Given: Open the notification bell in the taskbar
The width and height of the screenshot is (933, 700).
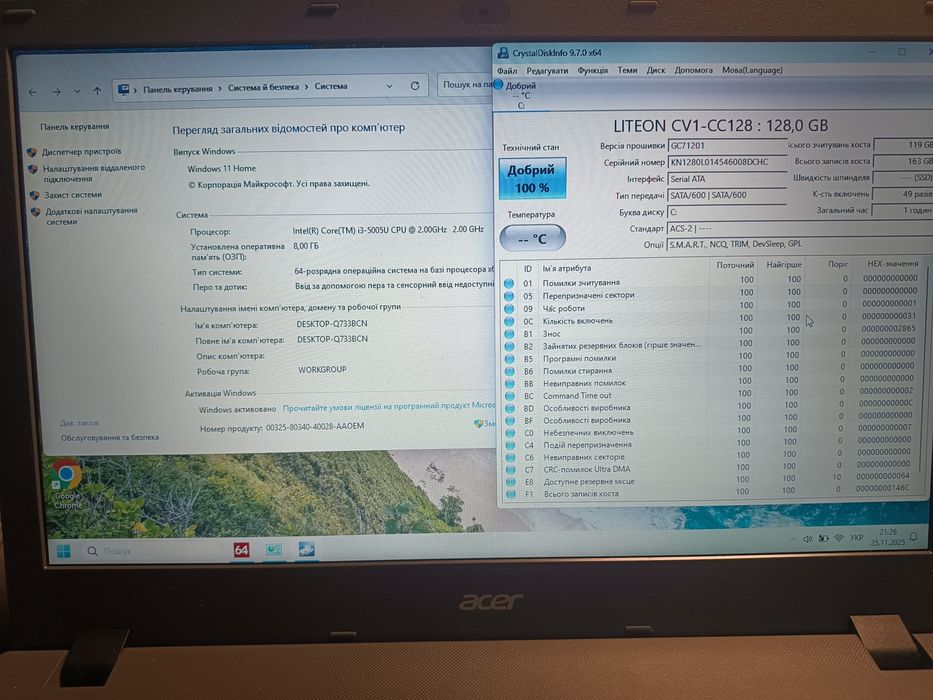Looking at the screenshot, I should click(914, 536).
